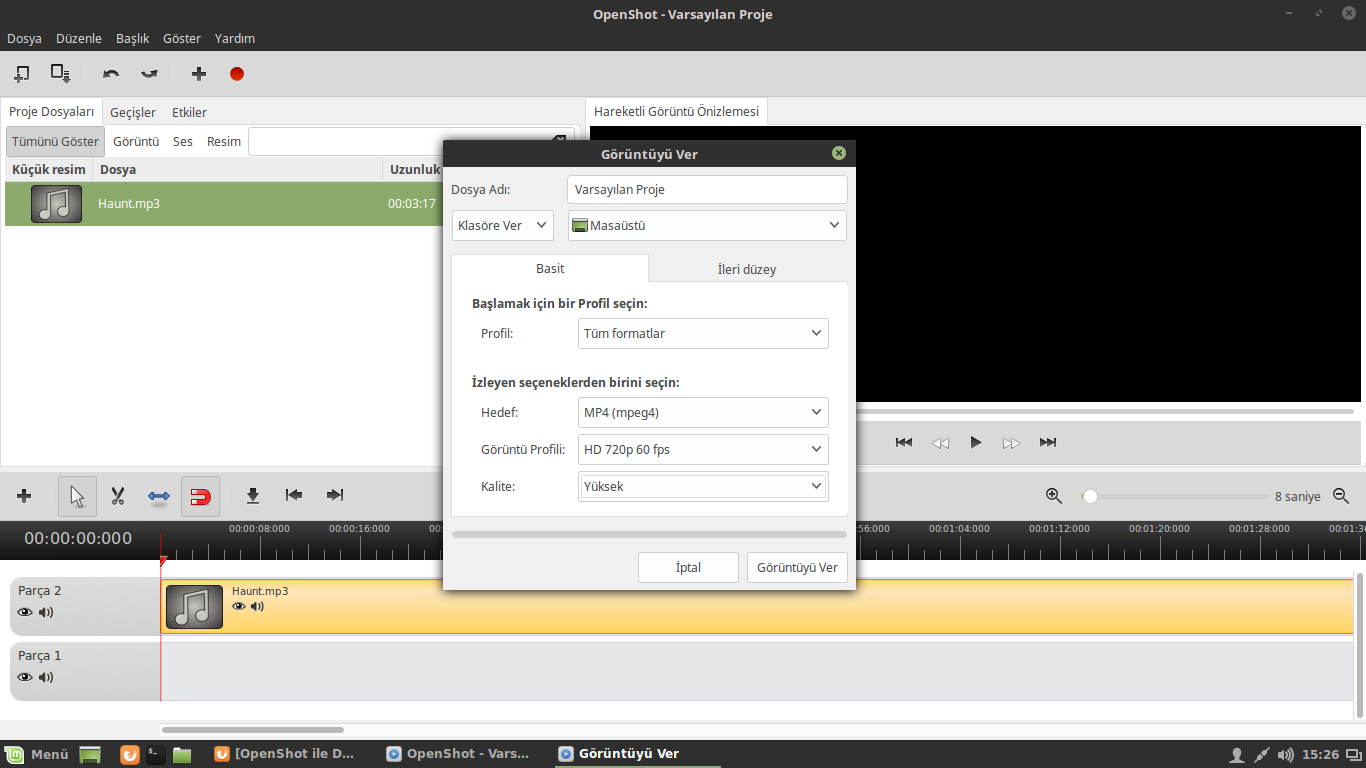Open the Klasöre Ver dropdown
Screen dimensions: 1366x768
(x=503, y=225)
